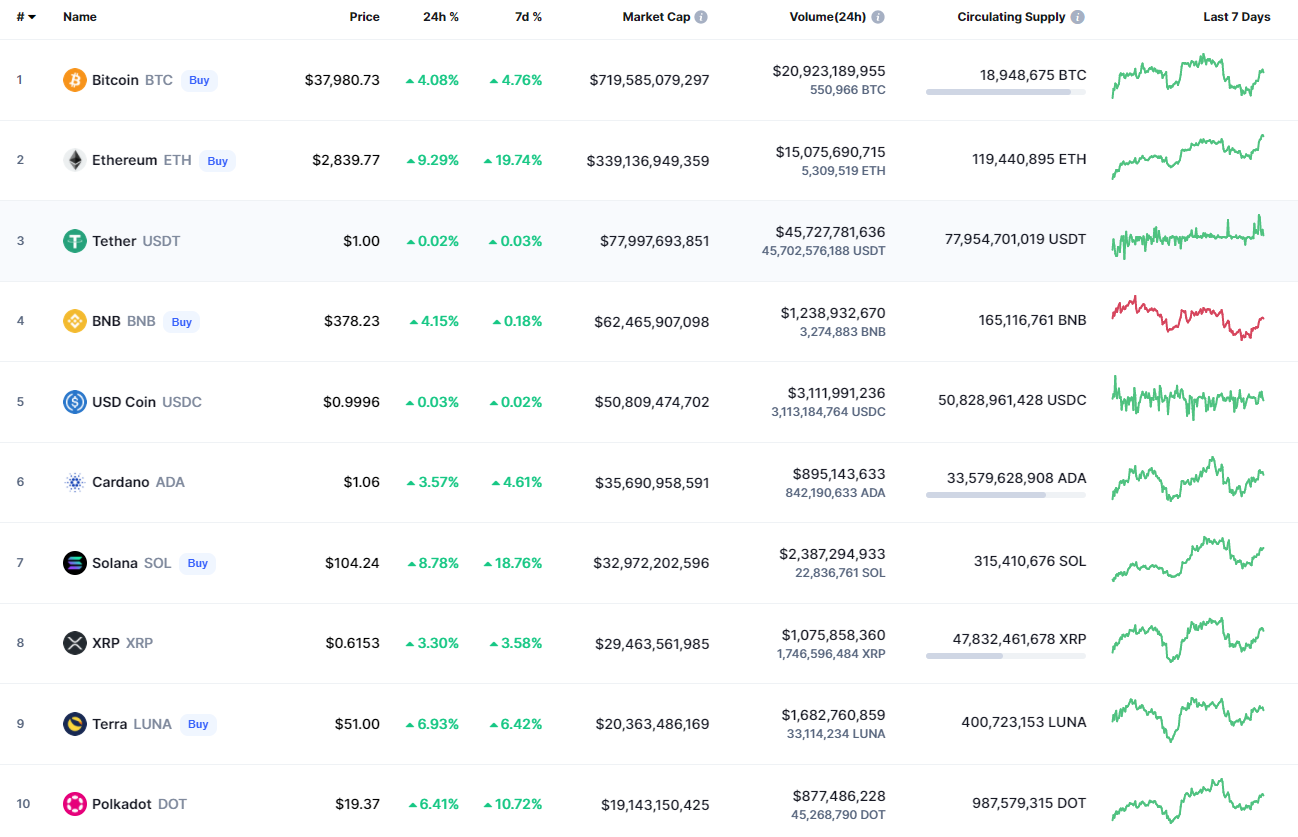Sort table by Name column header
The image size is (1298, 837).
(79, 17)
